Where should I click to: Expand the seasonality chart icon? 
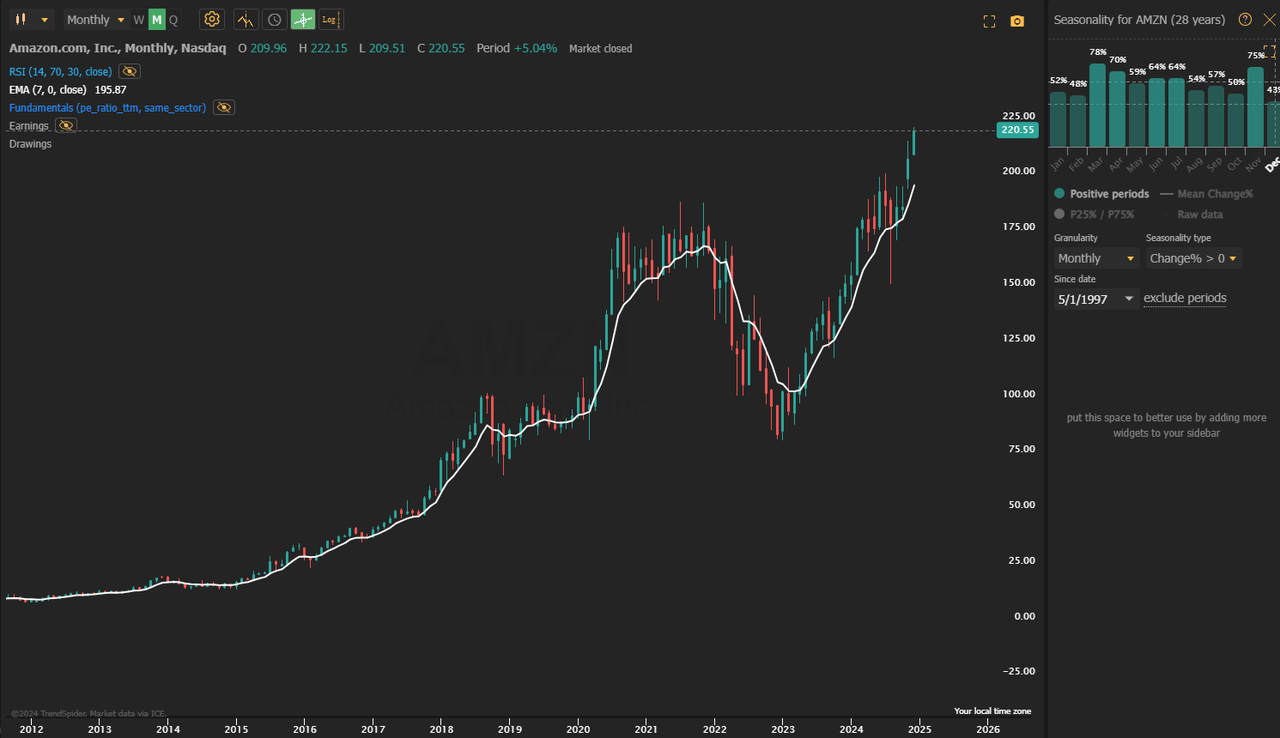pos(1271,51)
